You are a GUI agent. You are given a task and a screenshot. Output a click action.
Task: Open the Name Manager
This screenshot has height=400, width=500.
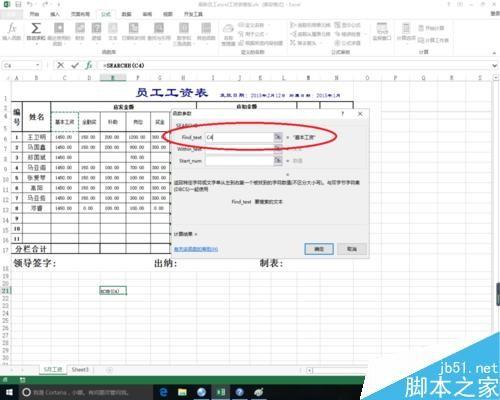coord(228,34)
